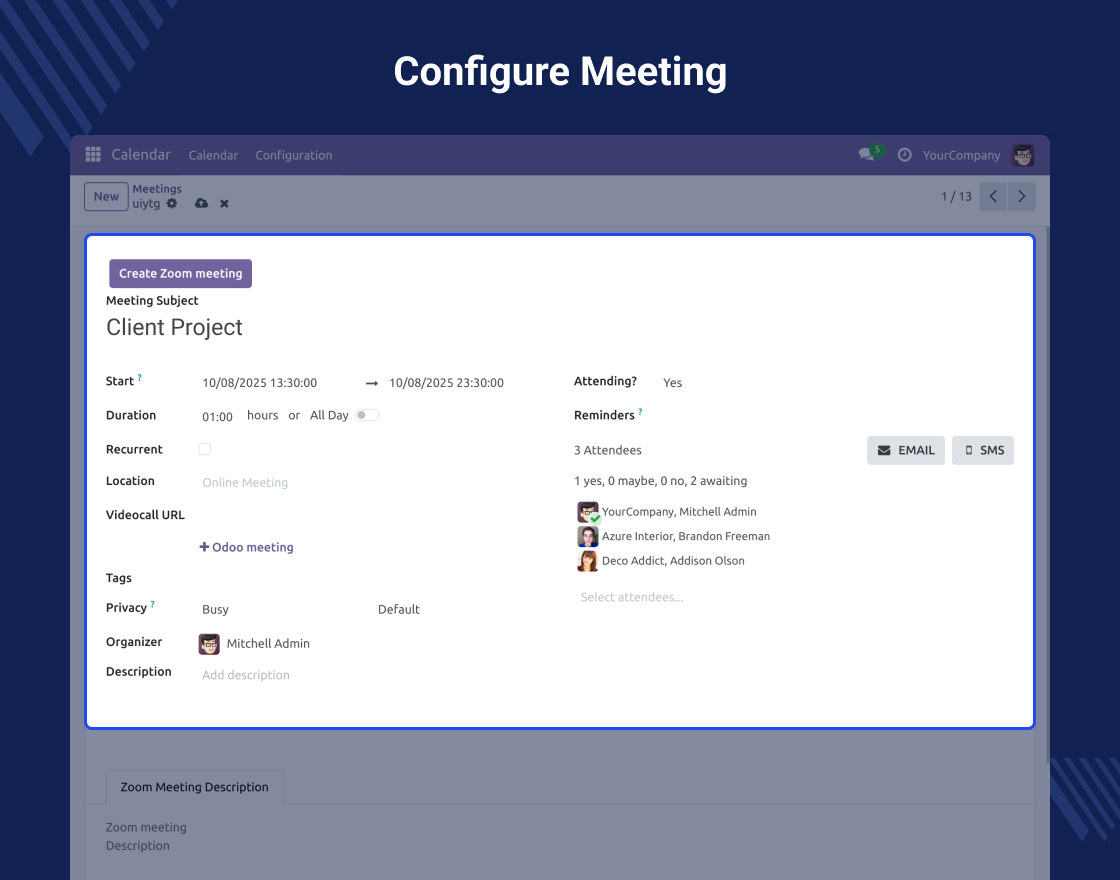Open the Default privacy dropdown
1120x880 pixels.
coord(450,609)
